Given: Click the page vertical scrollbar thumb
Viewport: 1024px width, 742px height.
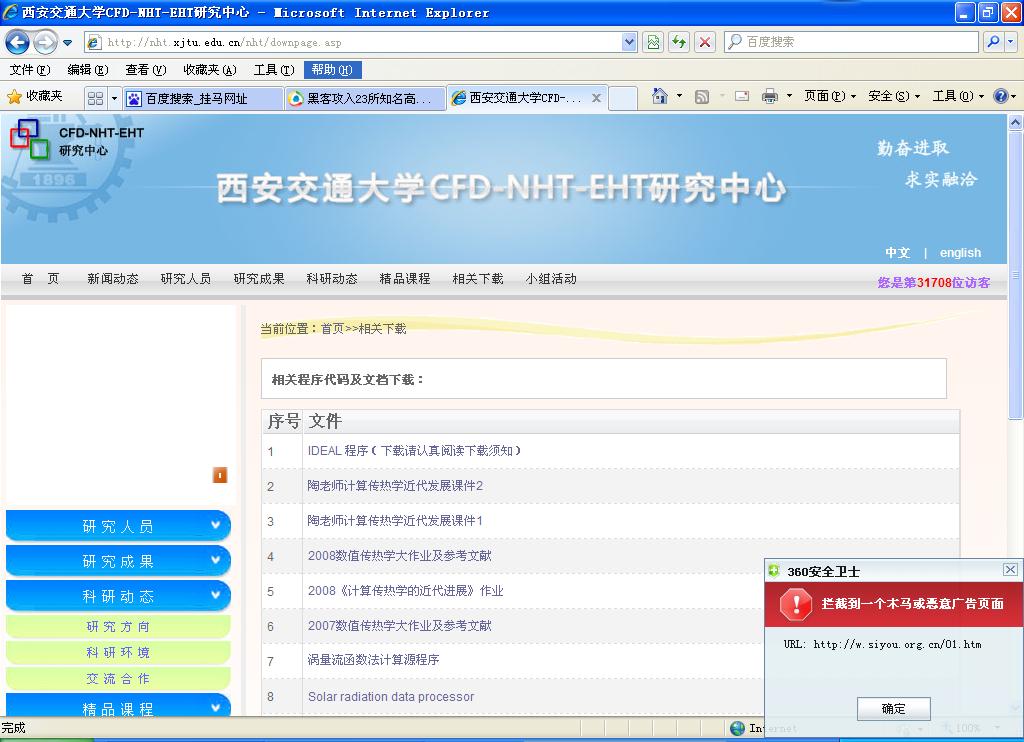Looking at the screenshot, I should [1015, 275].
